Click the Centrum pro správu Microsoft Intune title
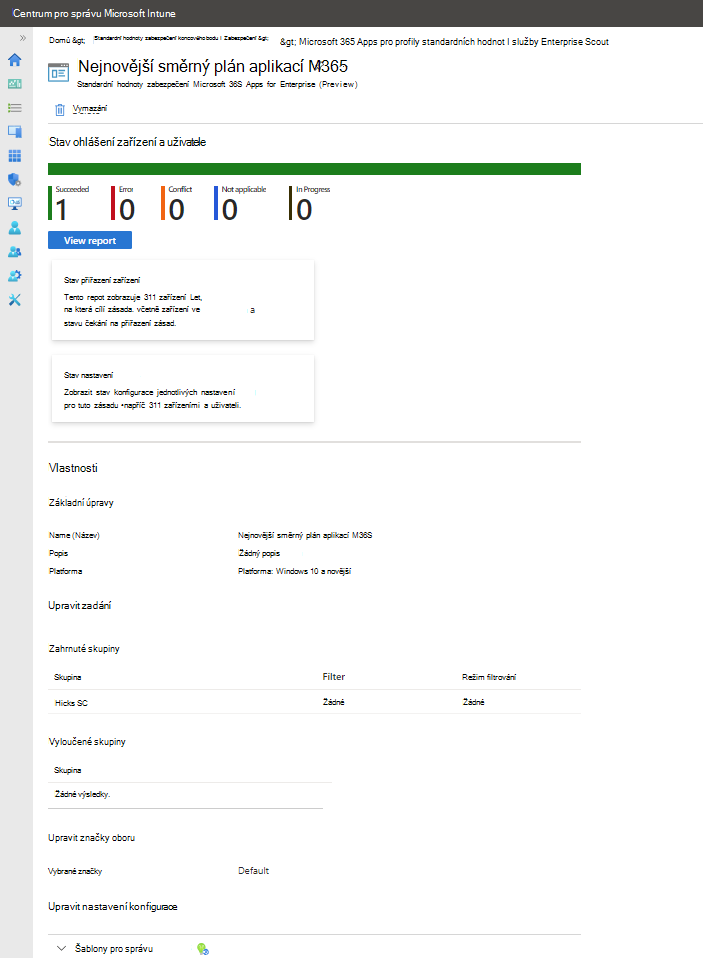The height and width of the screenshot is (958, 703). (x=94, y=13)
